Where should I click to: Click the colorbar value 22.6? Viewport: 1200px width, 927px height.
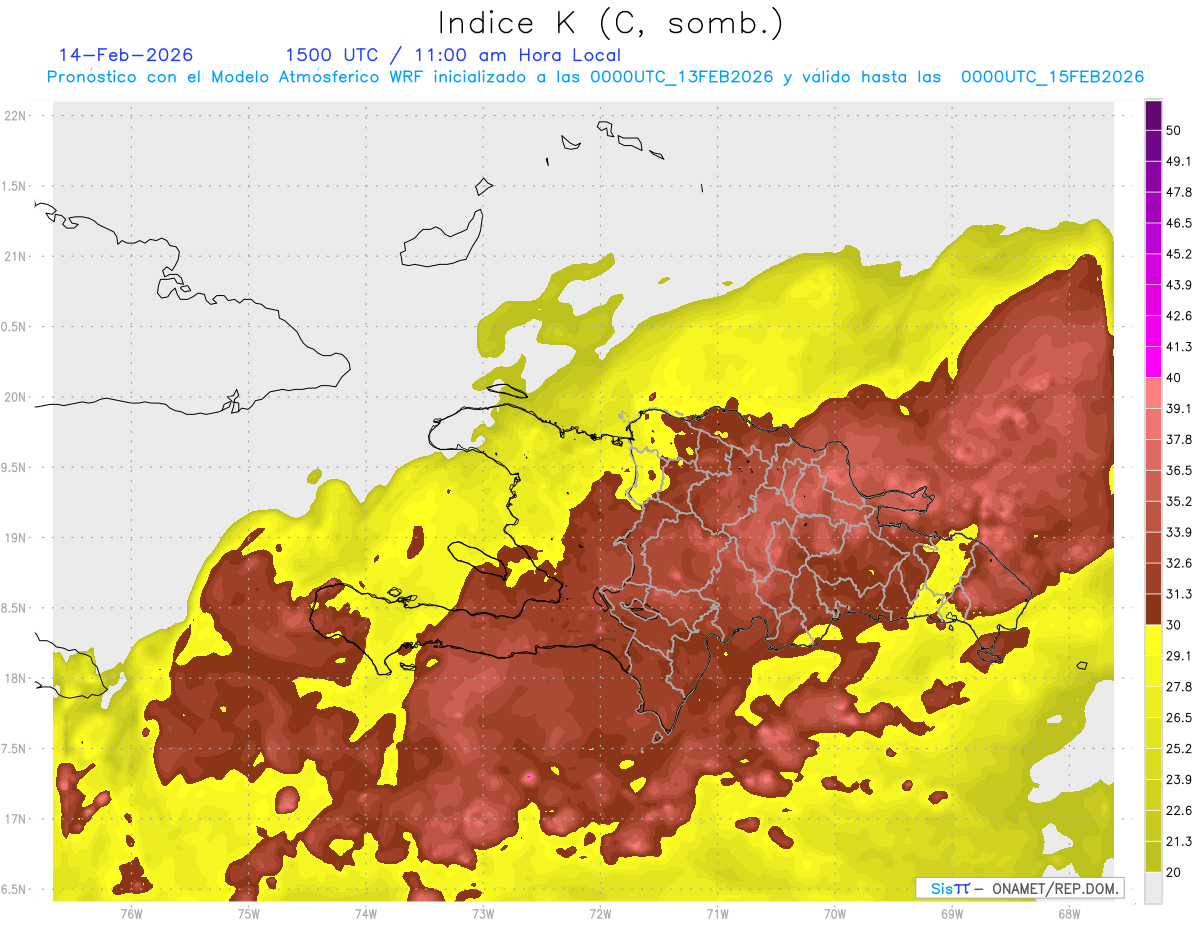pyautogui.click(x=1179, y=811)
